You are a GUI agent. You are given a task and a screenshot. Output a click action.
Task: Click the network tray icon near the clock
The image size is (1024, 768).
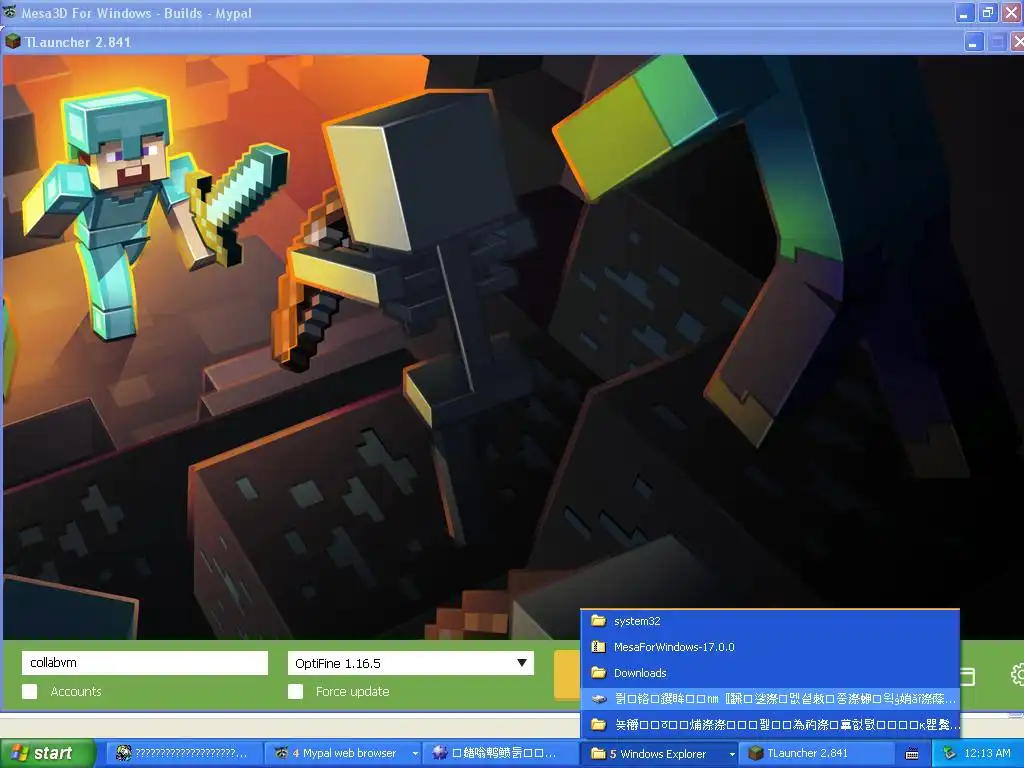click(x=949, y=754)
